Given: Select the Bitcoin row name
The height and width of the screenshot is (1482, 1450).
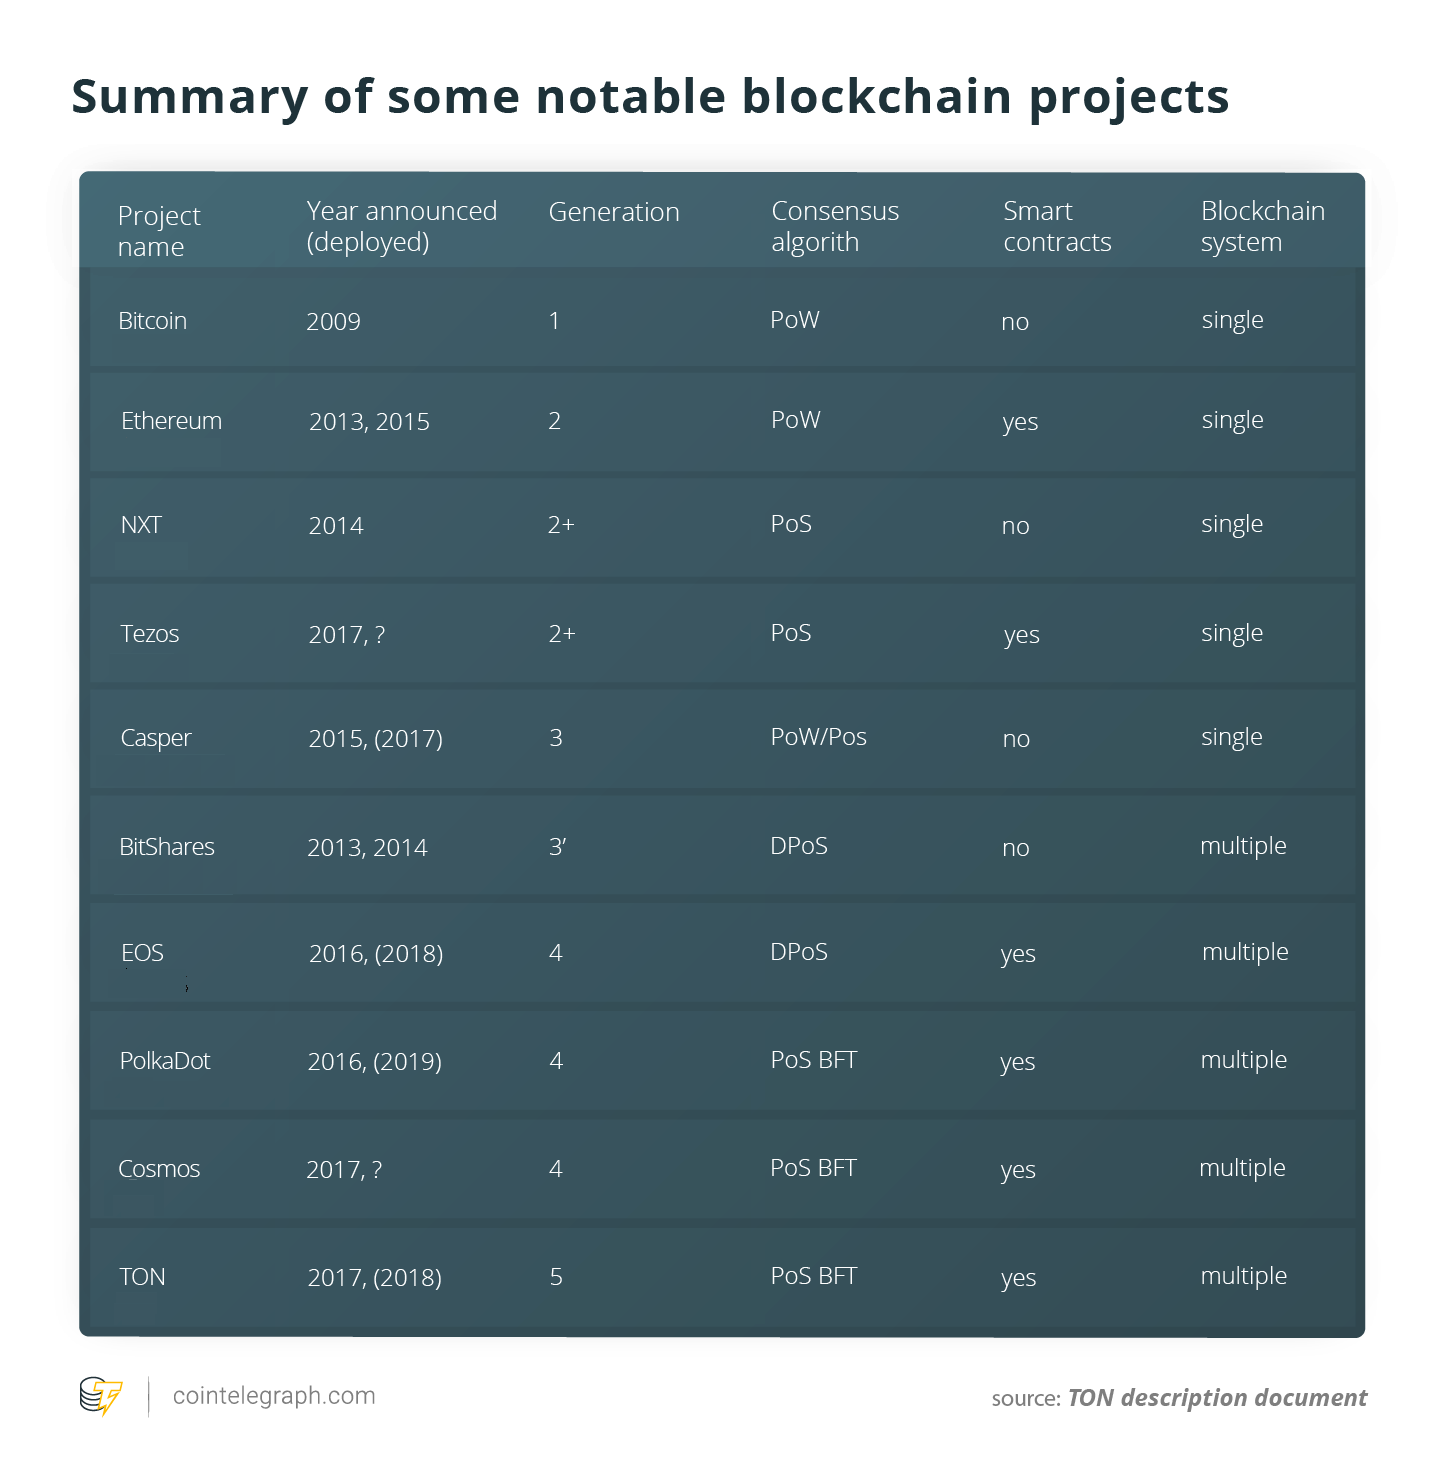Looking at the screenshot, I should 152,320.
